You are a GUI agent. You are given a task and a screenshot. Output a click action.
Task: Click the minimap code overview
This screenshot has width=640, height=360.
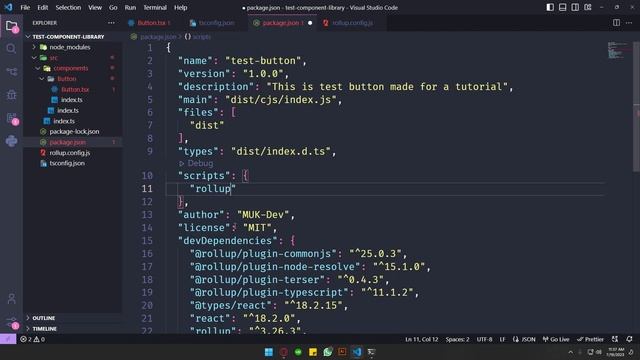pos(619,50)
